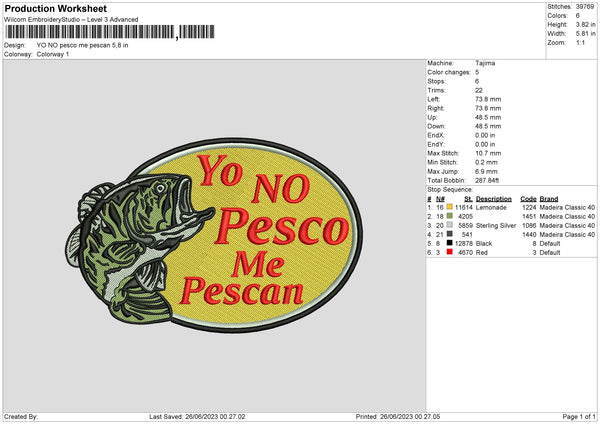Screen dimensions: 600x424
Task: Click the Trims value 22
Action: coord(479,90)
